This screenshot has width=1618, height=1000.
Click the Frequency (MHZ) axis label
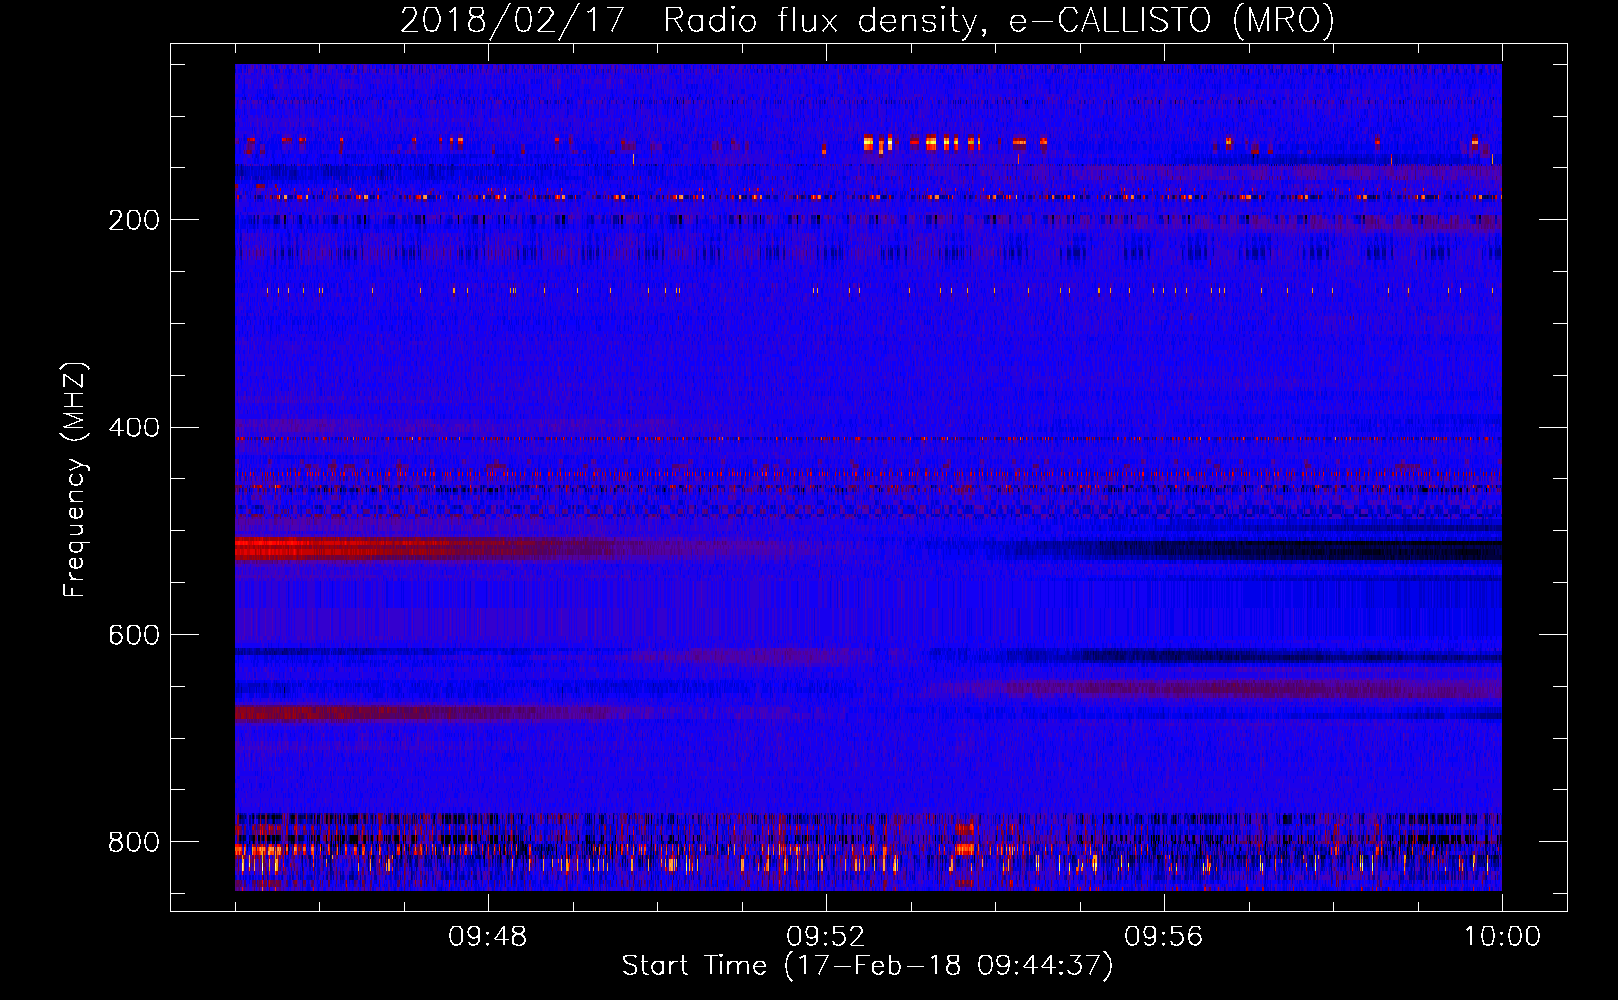[x=75, y=480]
